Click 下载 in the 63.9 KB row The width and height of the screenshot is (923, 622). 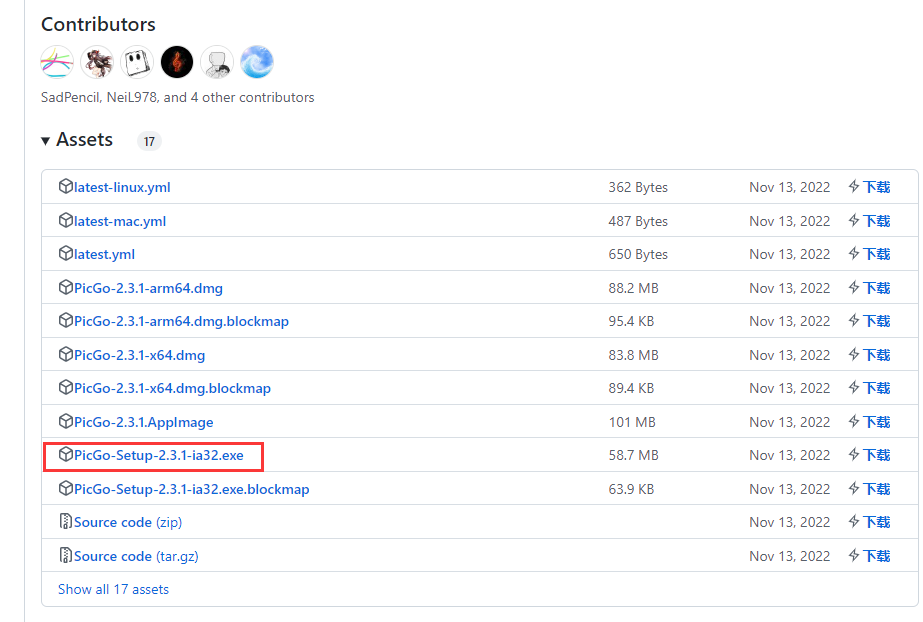tap(876, 490)
